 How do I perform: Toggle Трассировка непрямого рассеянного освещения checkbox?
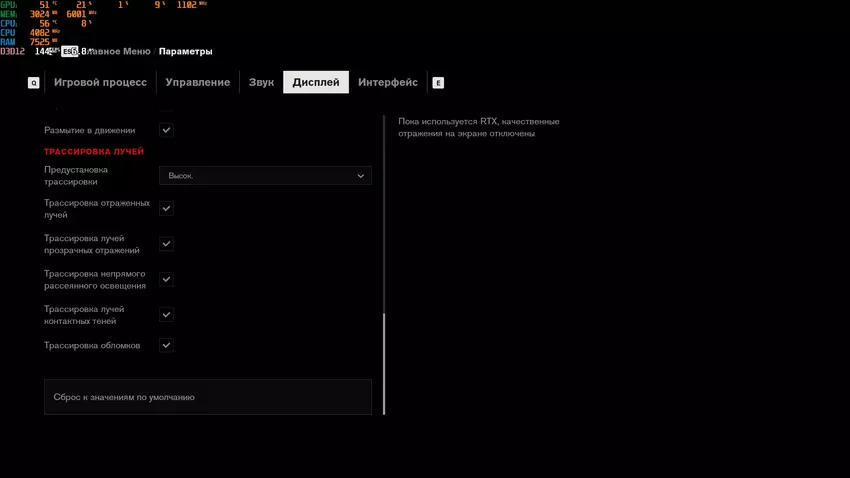click(166, 280)
